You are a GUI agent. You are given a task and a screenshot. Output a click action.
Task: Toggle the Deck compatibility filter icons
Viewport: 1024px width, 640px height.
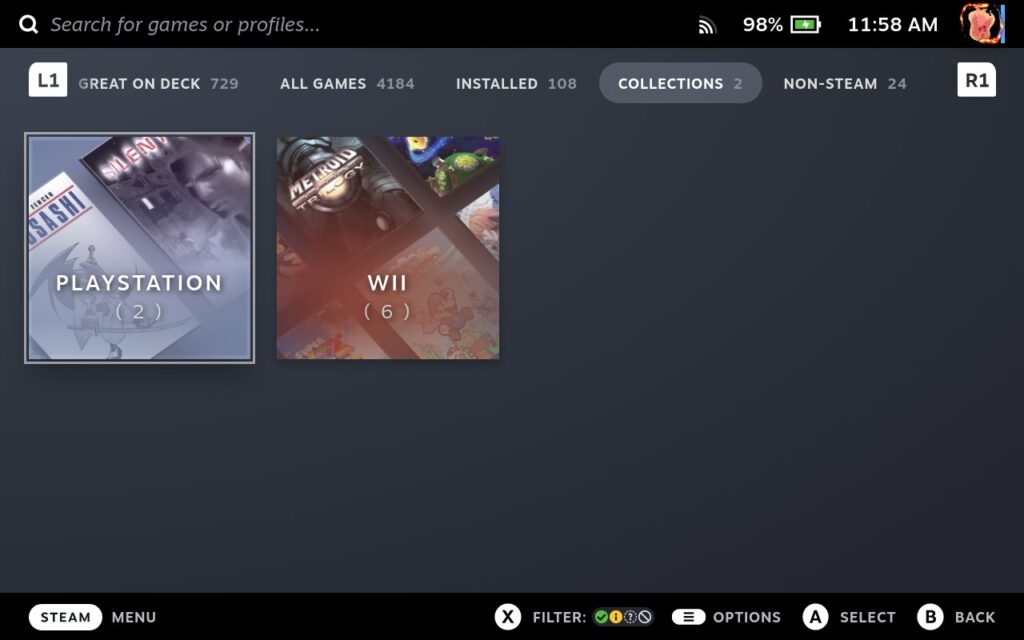click(x=623, y=617)
